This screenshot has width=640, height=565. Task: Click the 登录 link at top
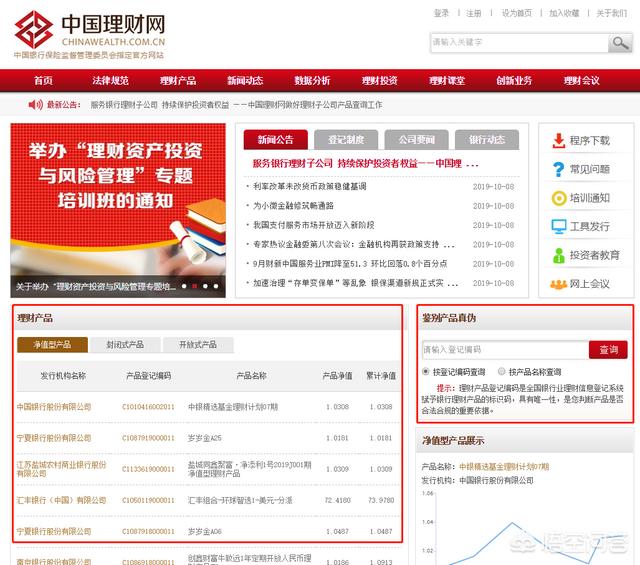pyautogui.click(x=441, y=13)
